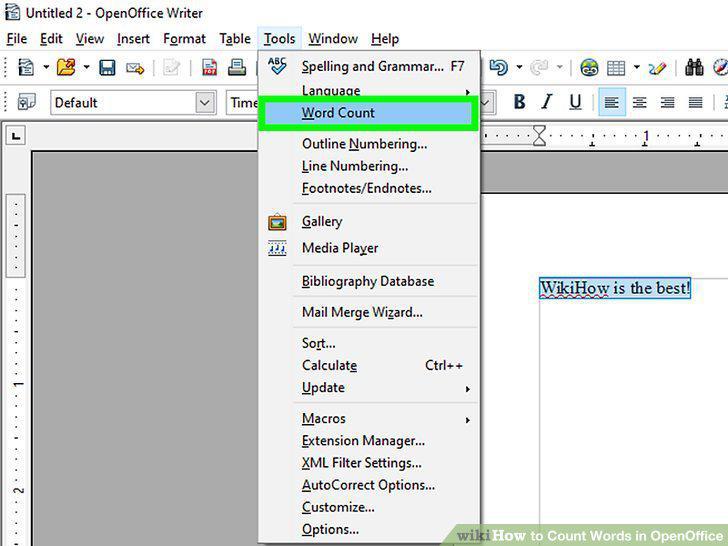Viewport: 728px width, 546px height.
Task: Expand the Table size dropdown arrow
Action: click(637, 68)
